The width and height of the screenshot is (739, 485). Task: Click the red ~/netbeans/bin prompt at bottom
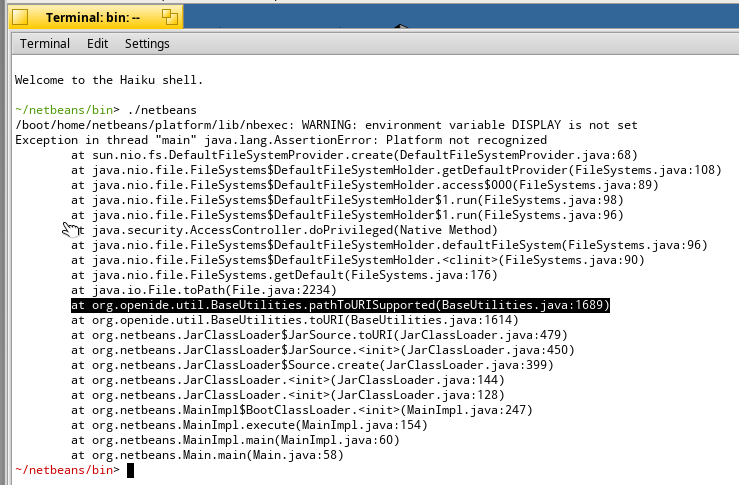[x=67, y=470]
